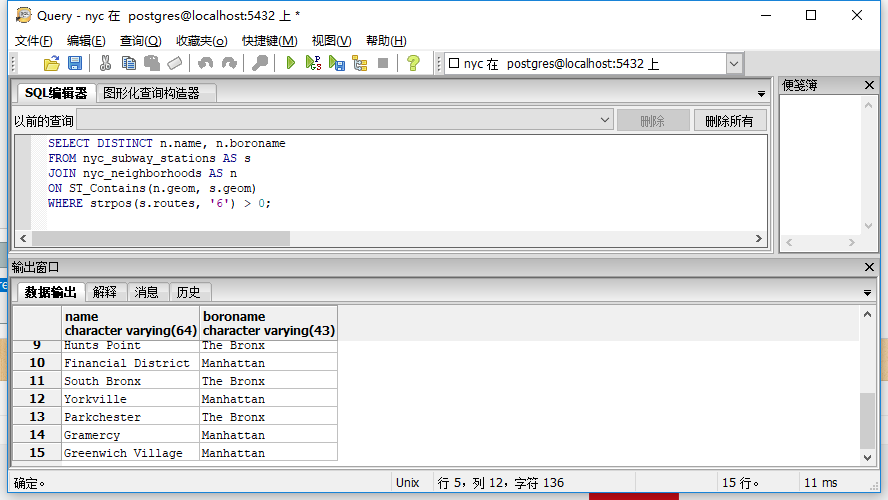Select the 数据输出 output tab
The image size is (888, 500).
tap(50, 292)
